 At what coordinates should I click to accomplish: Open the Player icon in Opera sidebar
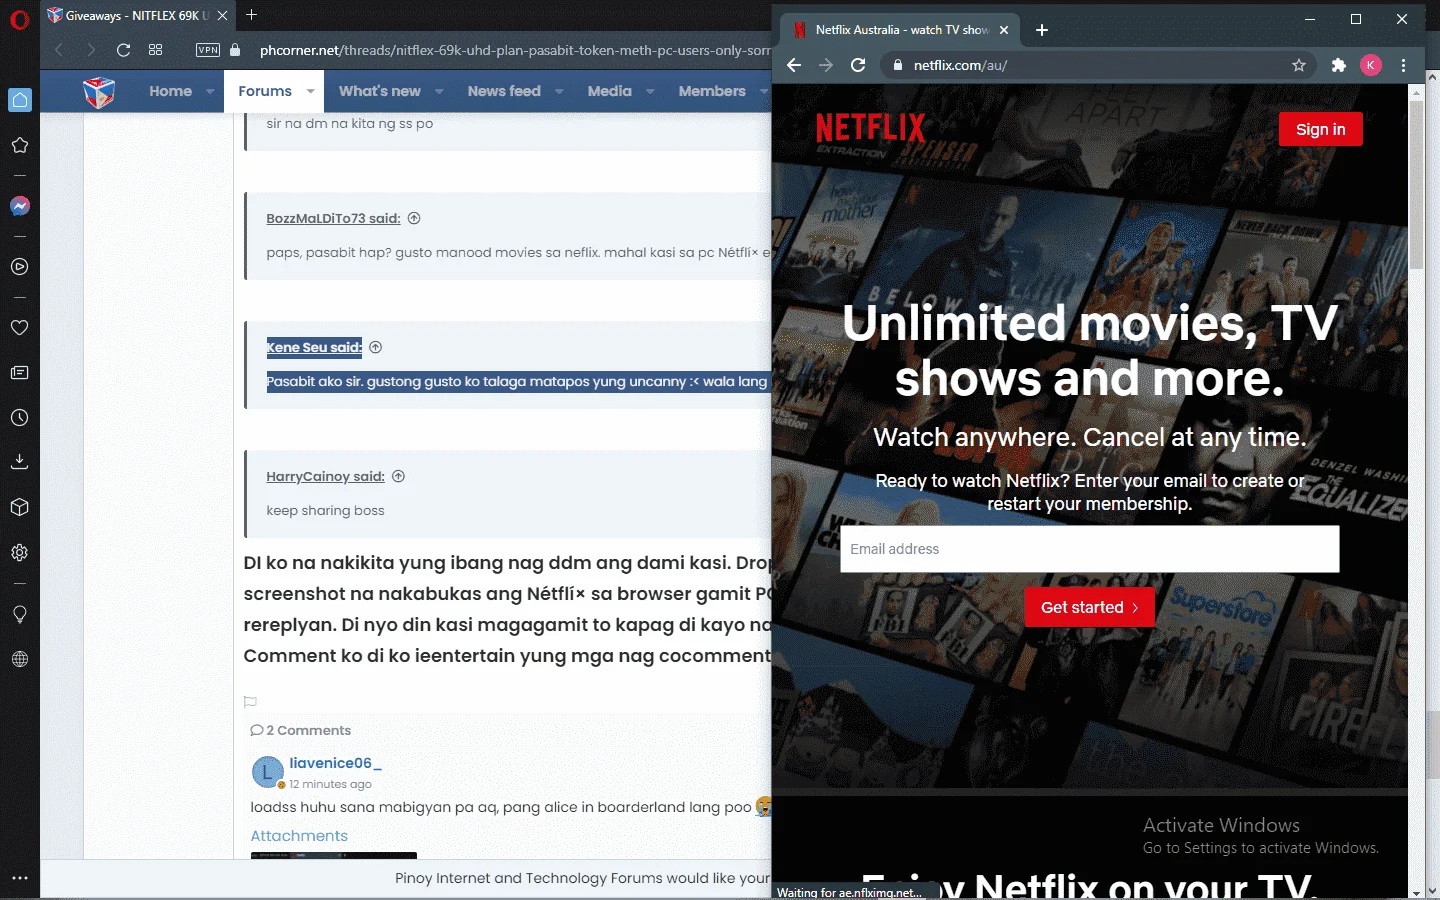click(20, 267)
